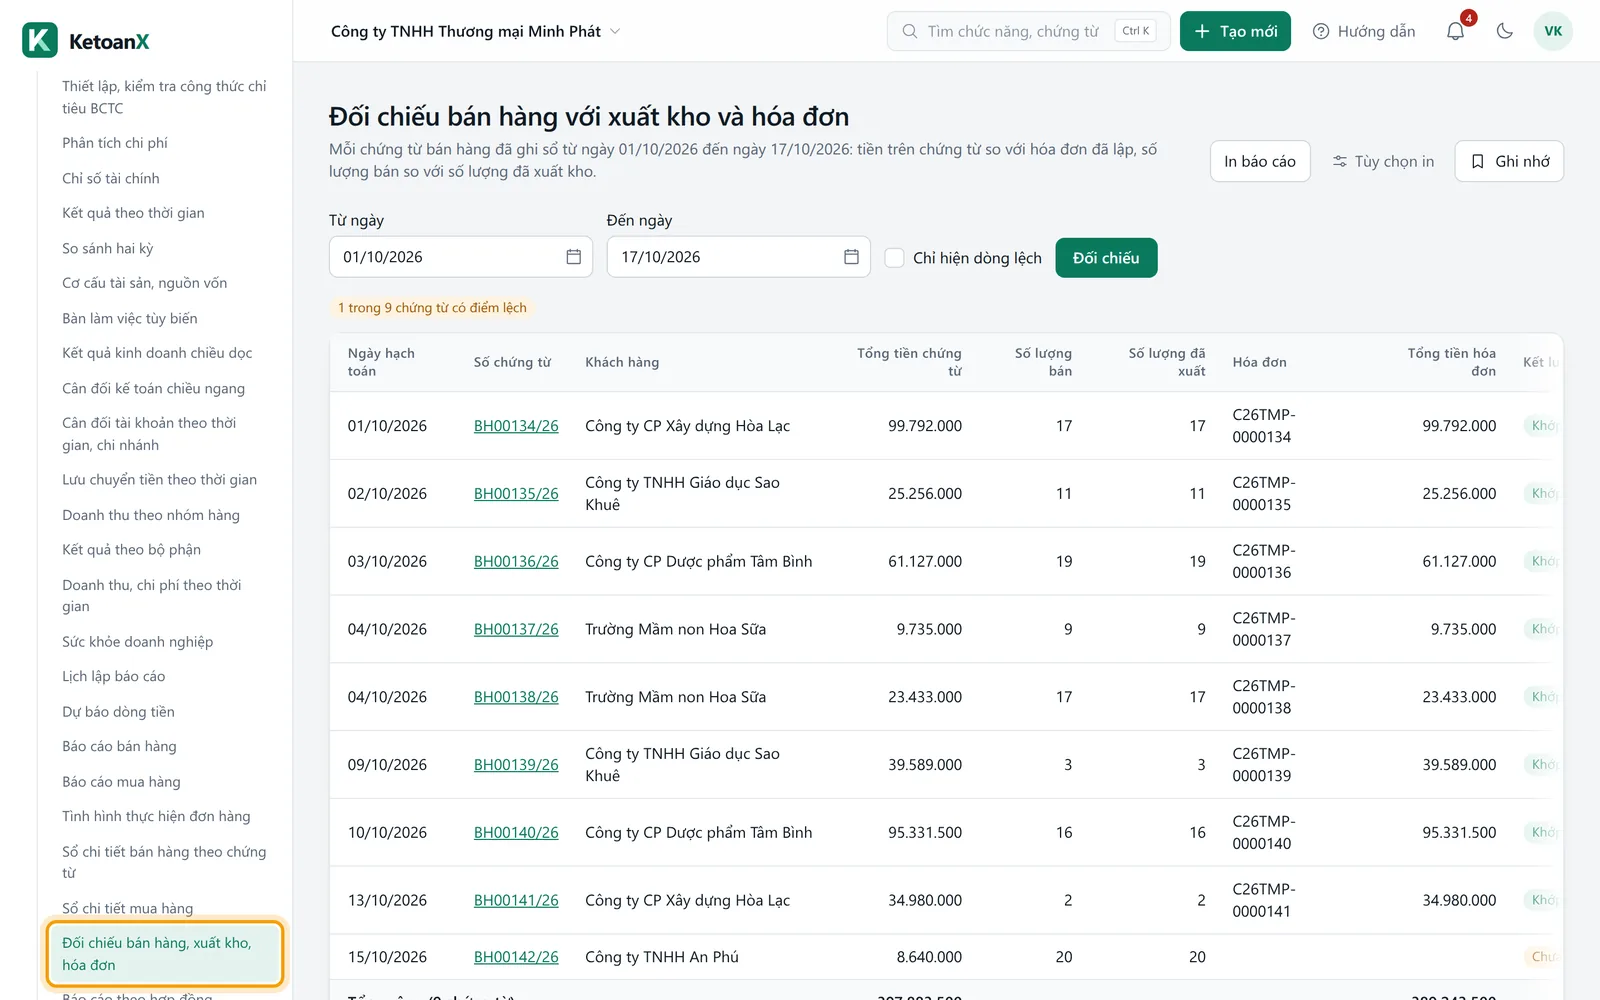Image resolution: width=1600 pixels, height=1000 pixels.
Task: Expand company selector Minh Phát dropdown
Action: pos(476,31)
